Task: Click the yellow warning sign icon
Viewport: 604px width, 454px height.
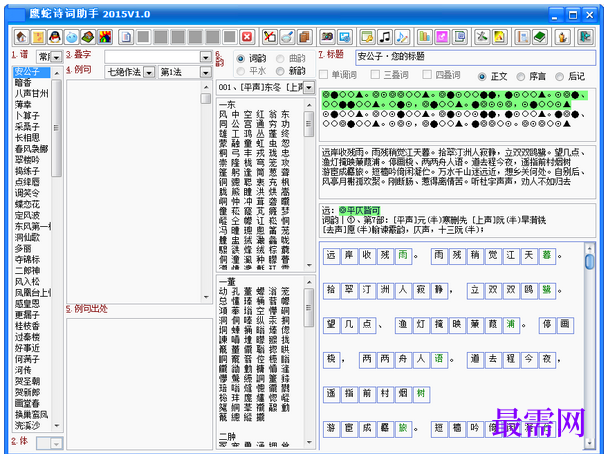Action: 499,37
